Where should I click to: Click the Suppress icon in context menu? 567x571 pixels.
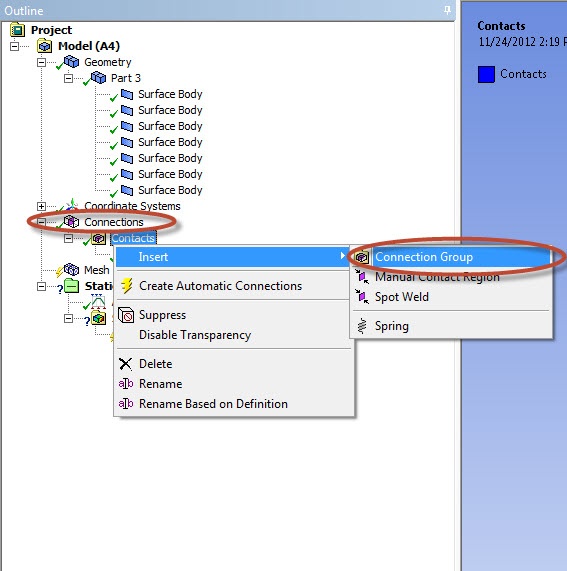(126, 315)
